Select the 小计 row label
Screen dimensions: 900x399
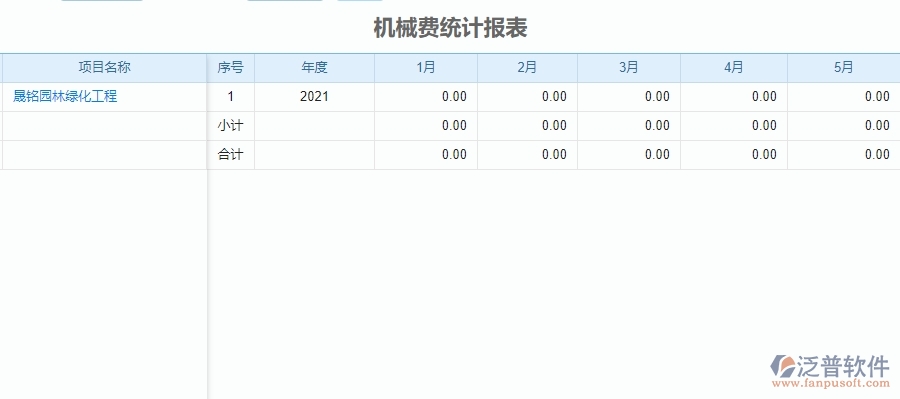[231, 126]
